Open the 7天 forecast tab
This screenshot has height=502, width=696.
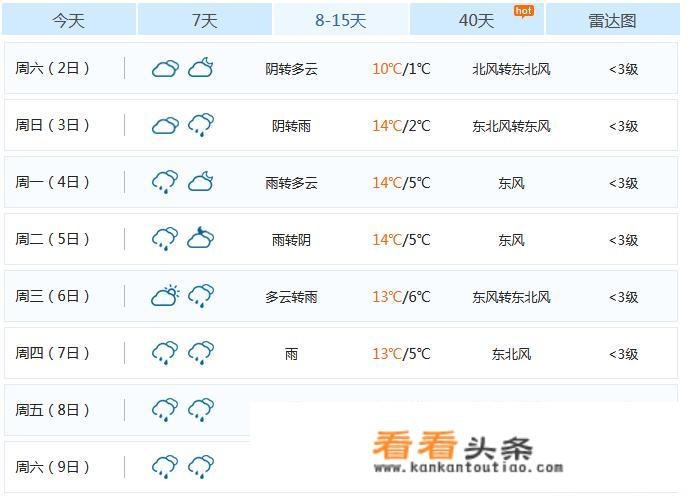tap(205, 19)
